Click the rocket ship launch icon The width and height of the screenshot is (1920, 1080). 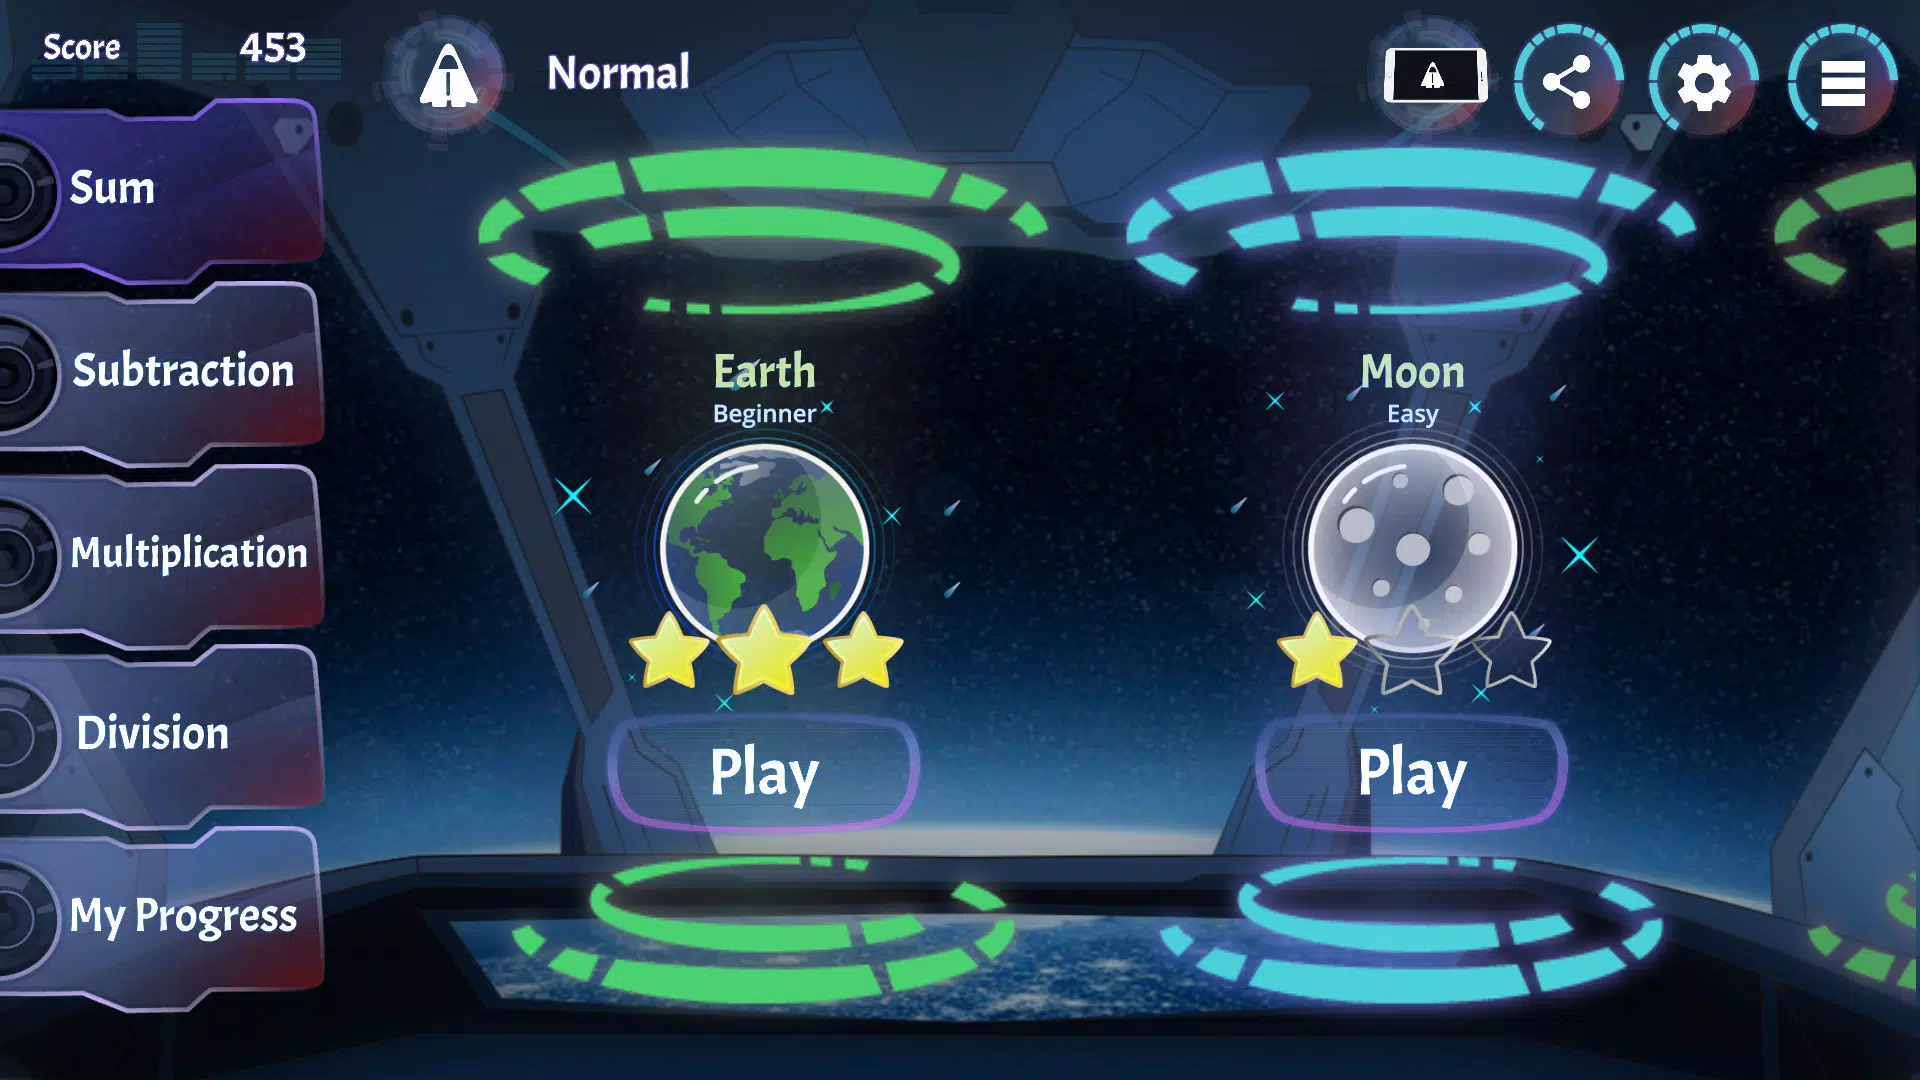(455, 76)
